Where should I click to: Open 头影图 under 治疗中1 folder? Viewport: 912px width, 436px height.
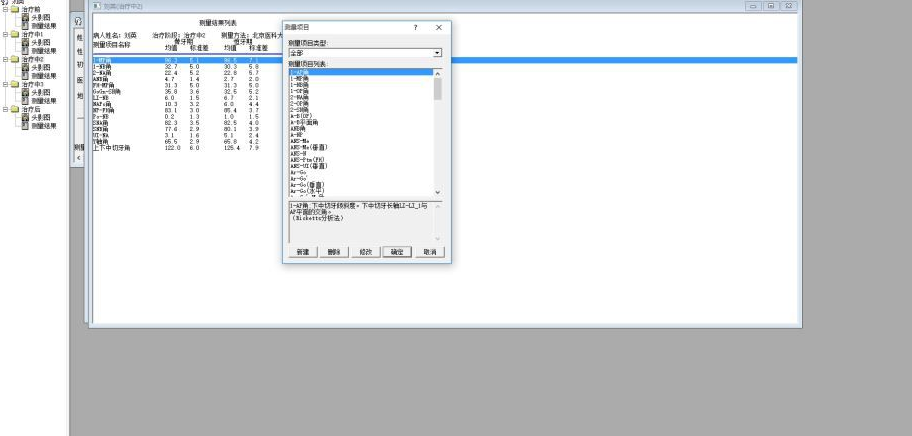[40, 42]
